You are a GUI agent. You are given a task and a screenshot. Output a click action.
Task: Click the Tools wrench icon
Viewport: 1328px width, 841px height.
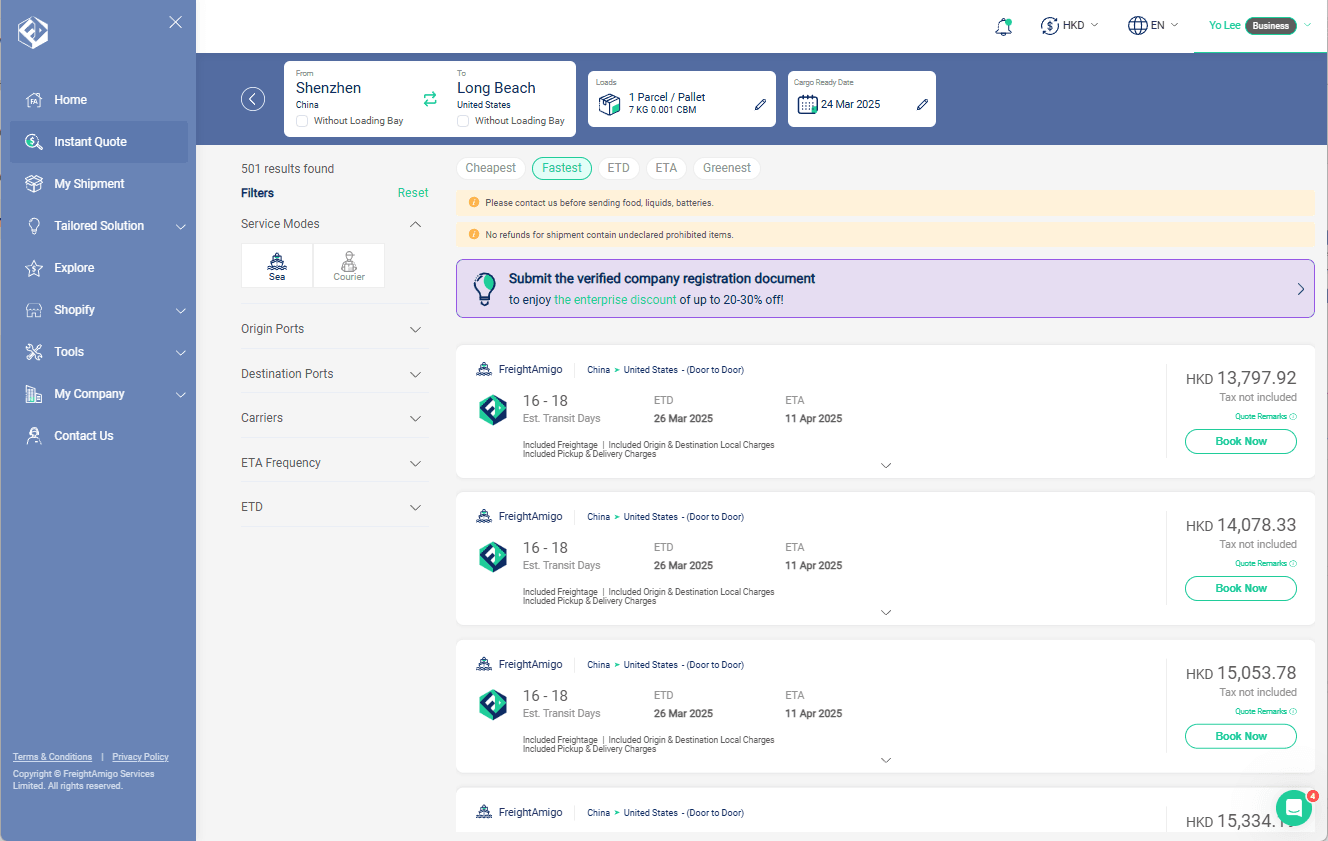tap(34, 352)
